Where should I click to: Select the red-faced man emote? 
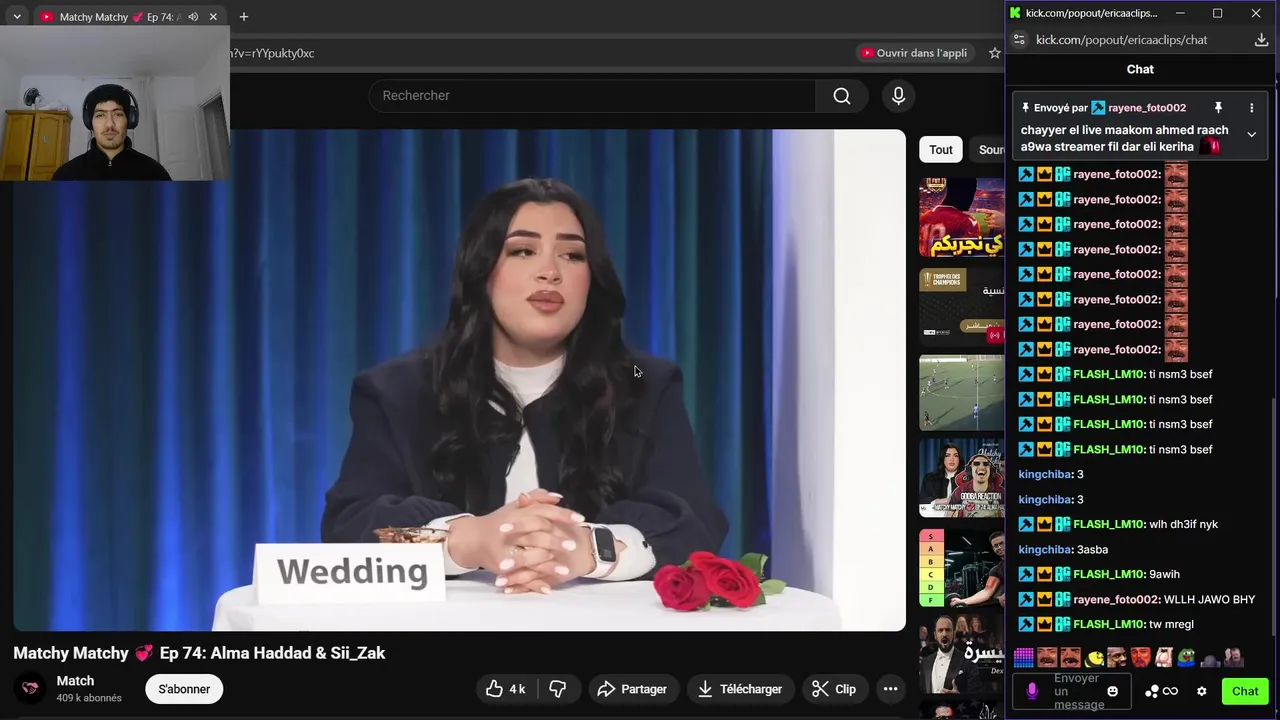coord(1141,658)
